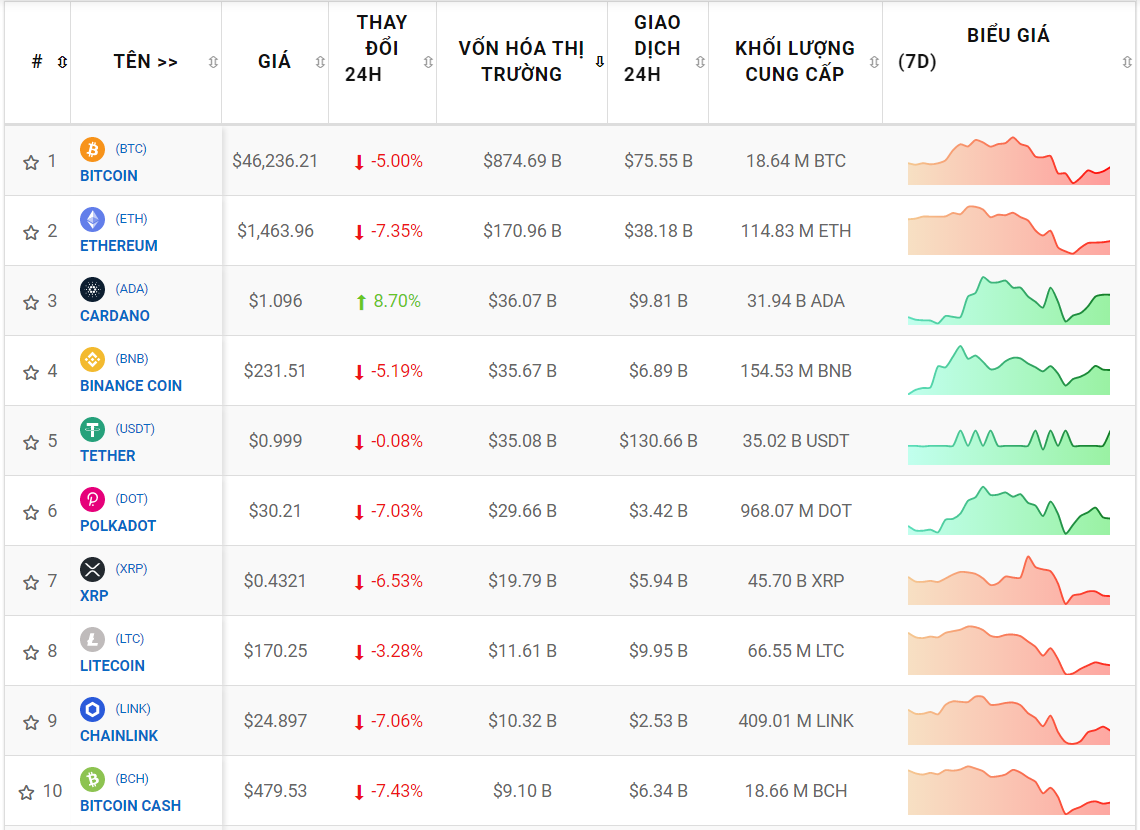The width and height of the screenshot is (1140, 830).
Task: Click the Bitcoin Cash green logo icon
Action: [x=92, y=779]
